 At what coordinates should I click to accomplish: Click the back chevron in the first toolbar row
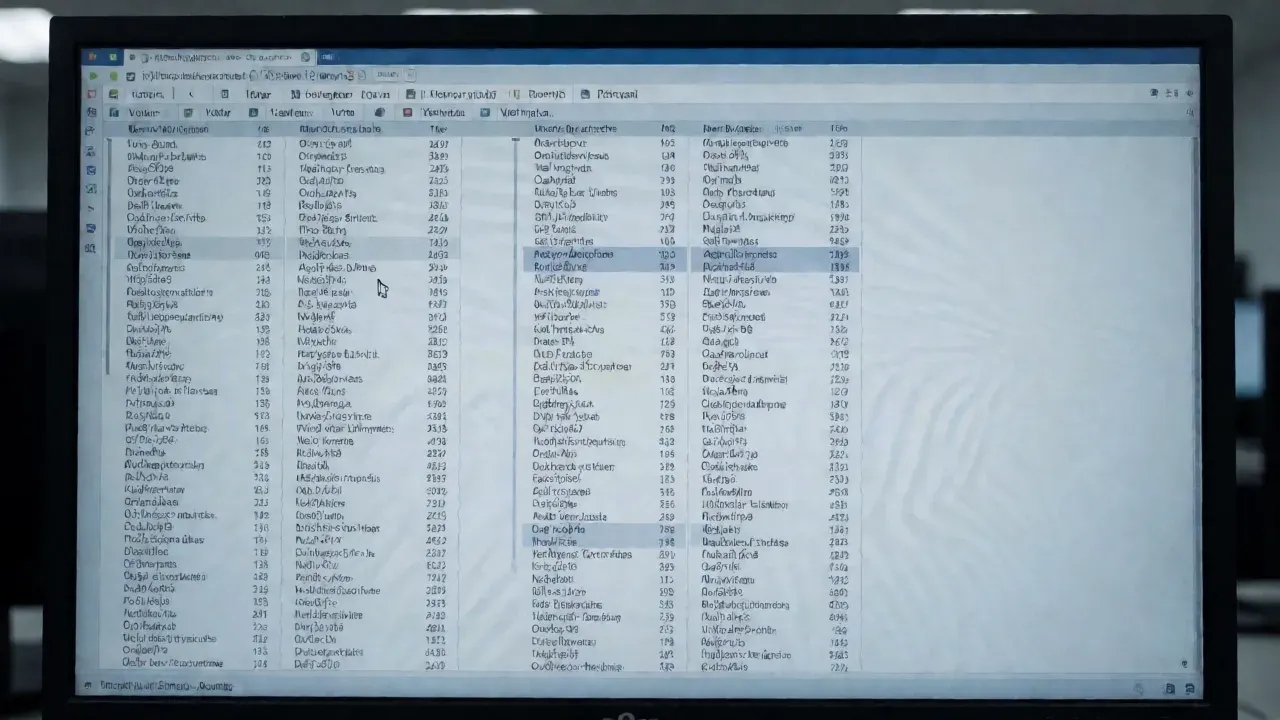pyautogui.click(x=191, y=94)
